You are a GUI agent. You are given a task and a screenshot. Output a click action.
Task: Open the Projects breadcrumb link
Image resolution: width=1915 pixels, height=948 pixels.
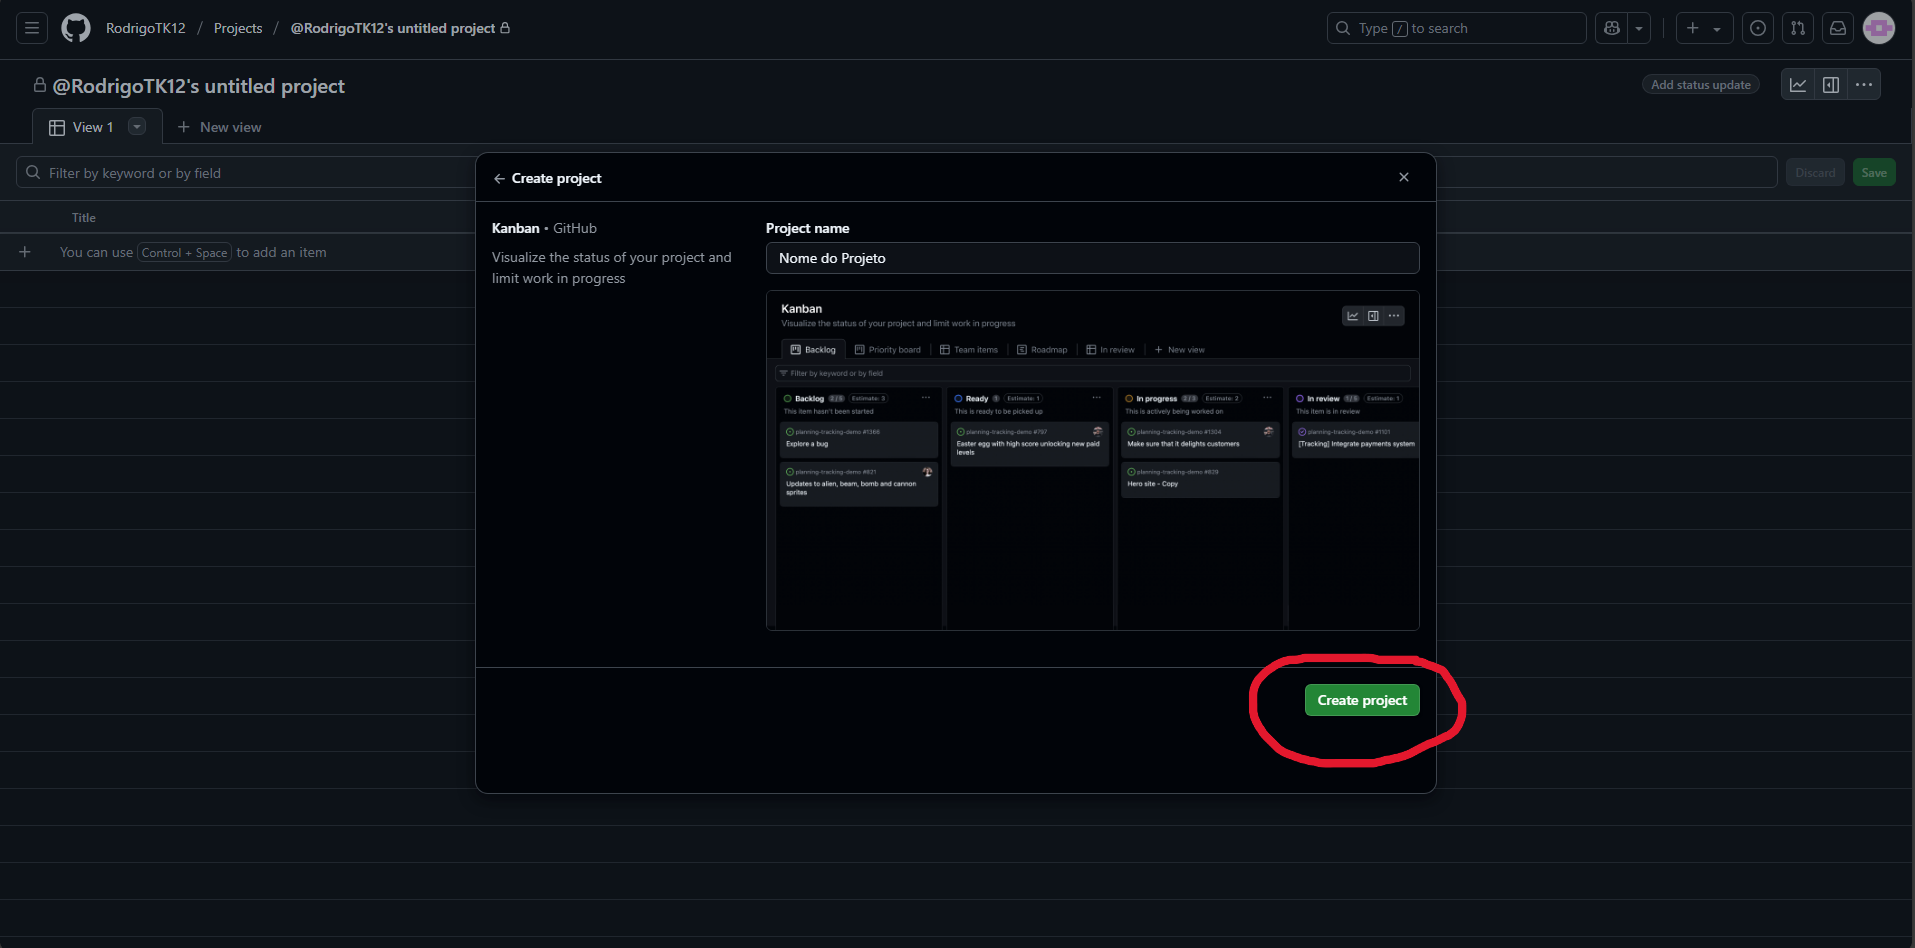coord(238,28)
